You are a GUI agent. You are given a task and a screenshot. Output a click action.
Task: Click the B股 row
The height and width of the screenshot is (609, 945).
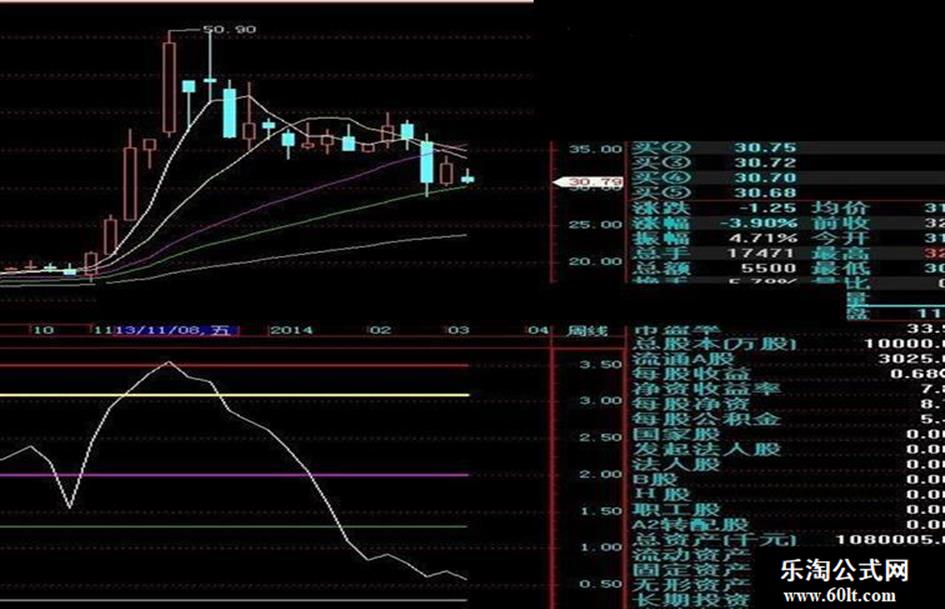788,479
